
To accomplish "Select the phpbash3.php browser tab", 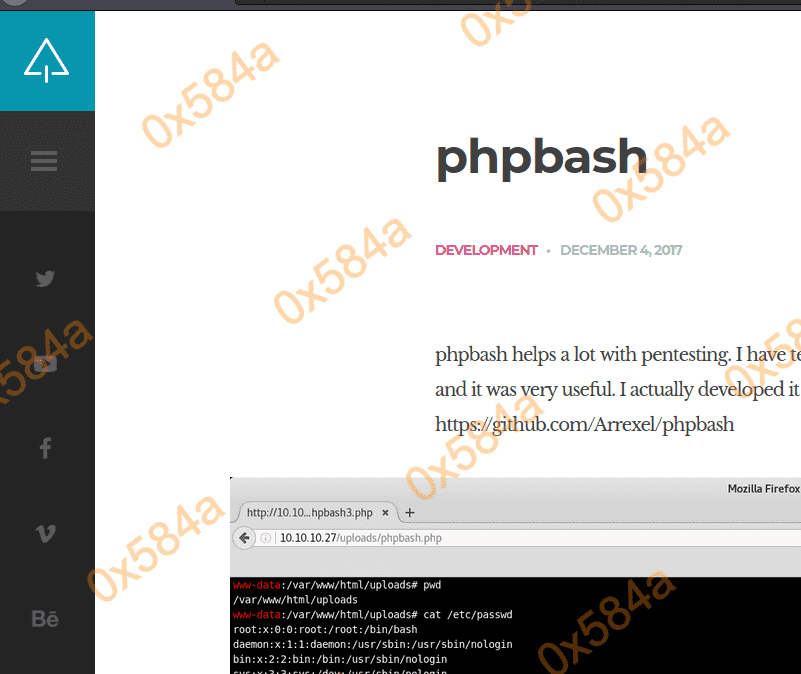I will click(309, 513).
